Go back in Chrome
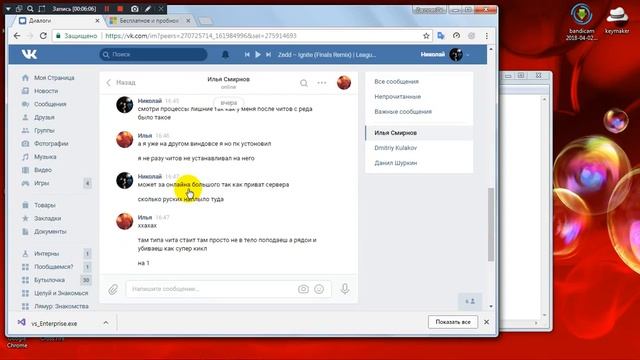The width and height of the screenshot is (640, 360). (17, 36)
